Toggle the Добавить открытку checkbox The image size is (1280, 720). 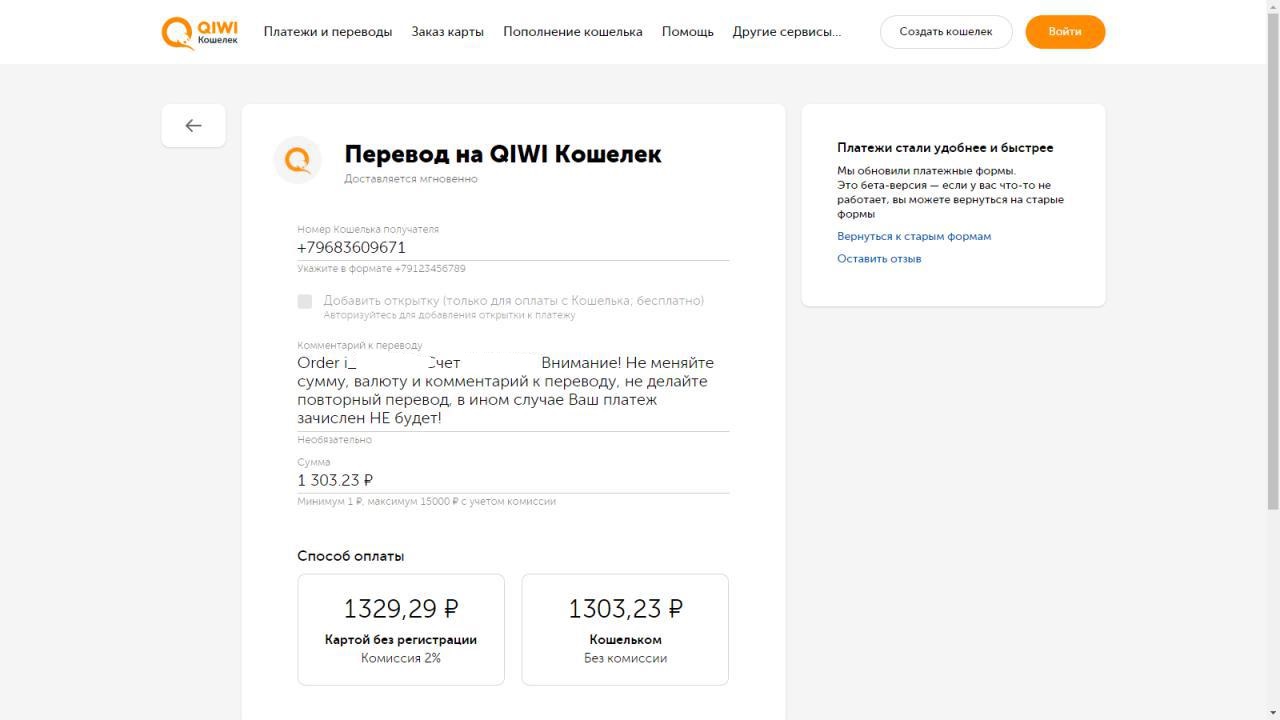[305, 301]
